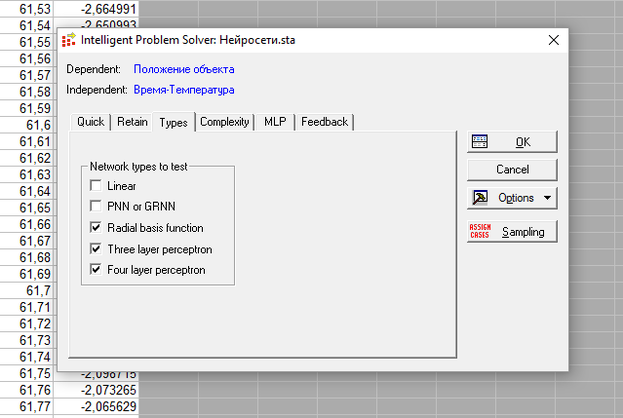Enable the PNN or GRNN checkbox
The width and height of the screenshot is (623, 418).
pos(95,206)
